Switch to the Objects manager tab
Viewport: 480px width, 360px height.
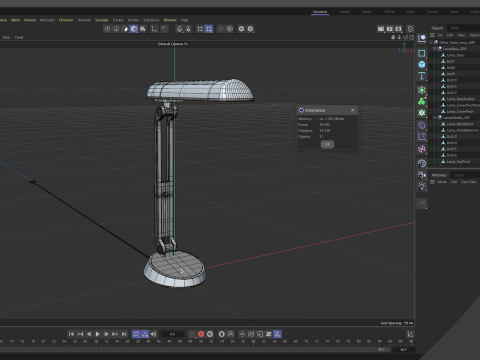(x=437, y=28)
